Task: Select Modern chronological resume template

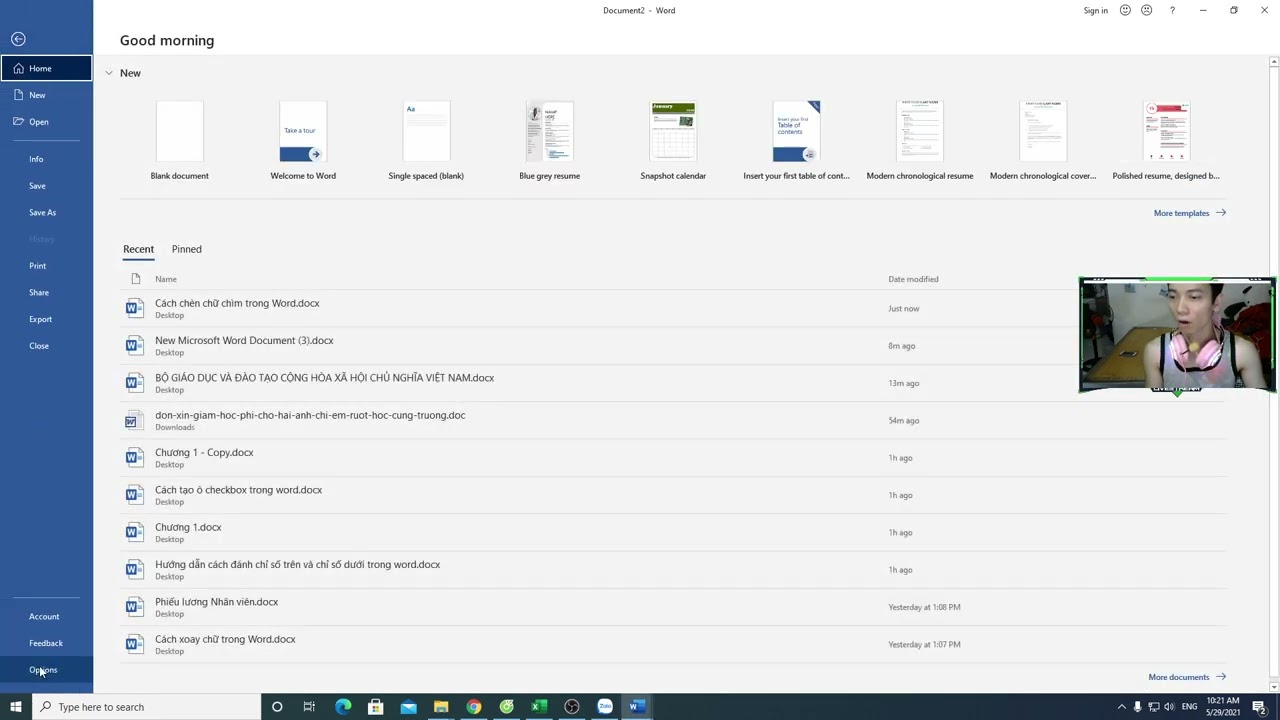Action: pyautogui.click(x=920, y=140)
